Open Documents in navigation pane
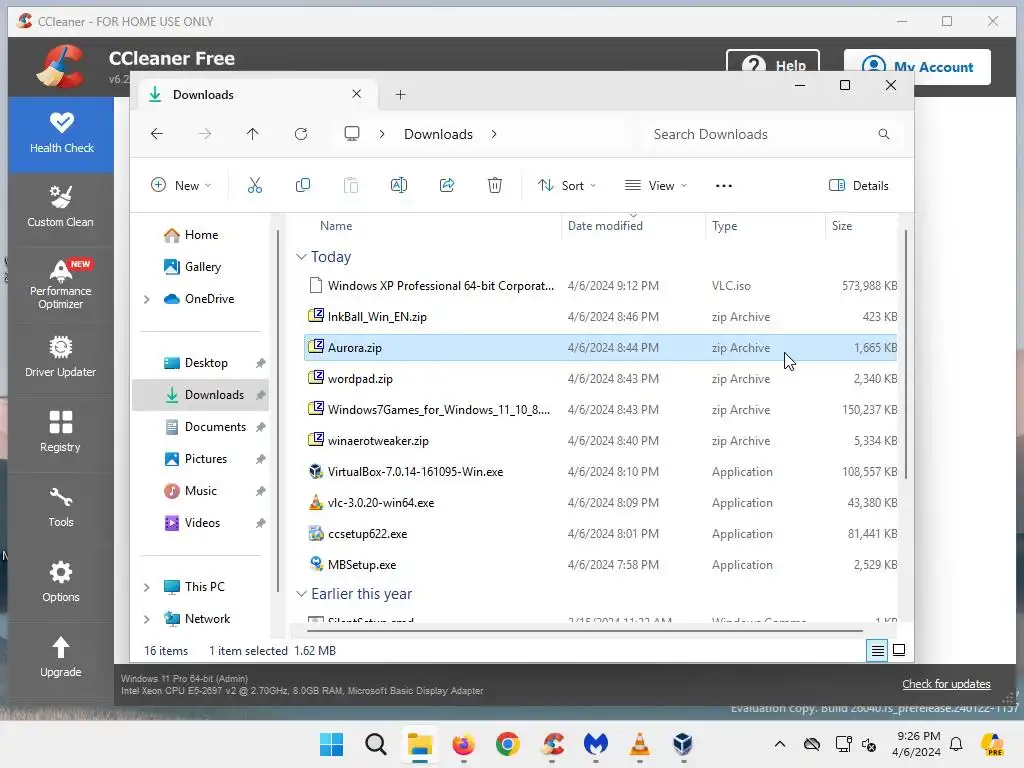1024x768 pixels. tap(215, 427)
